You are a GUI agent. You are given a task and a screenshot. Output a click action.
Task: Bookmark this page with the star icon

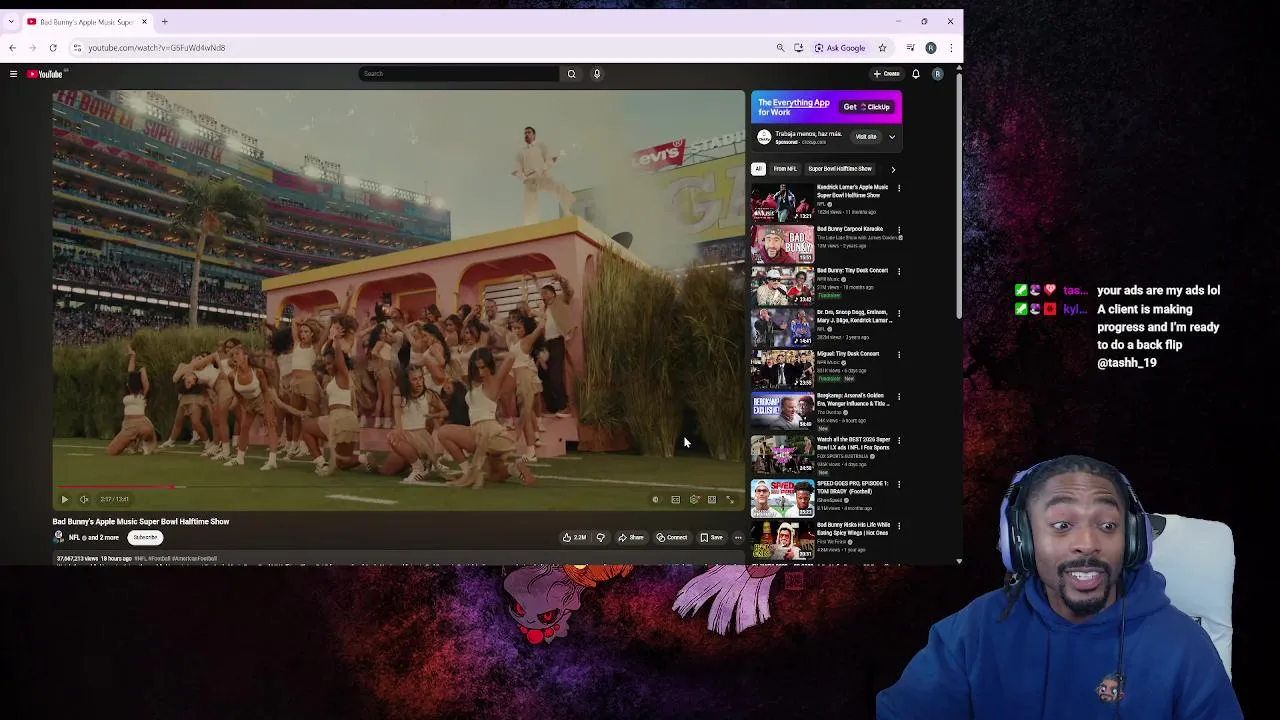[x=882, y=48]
